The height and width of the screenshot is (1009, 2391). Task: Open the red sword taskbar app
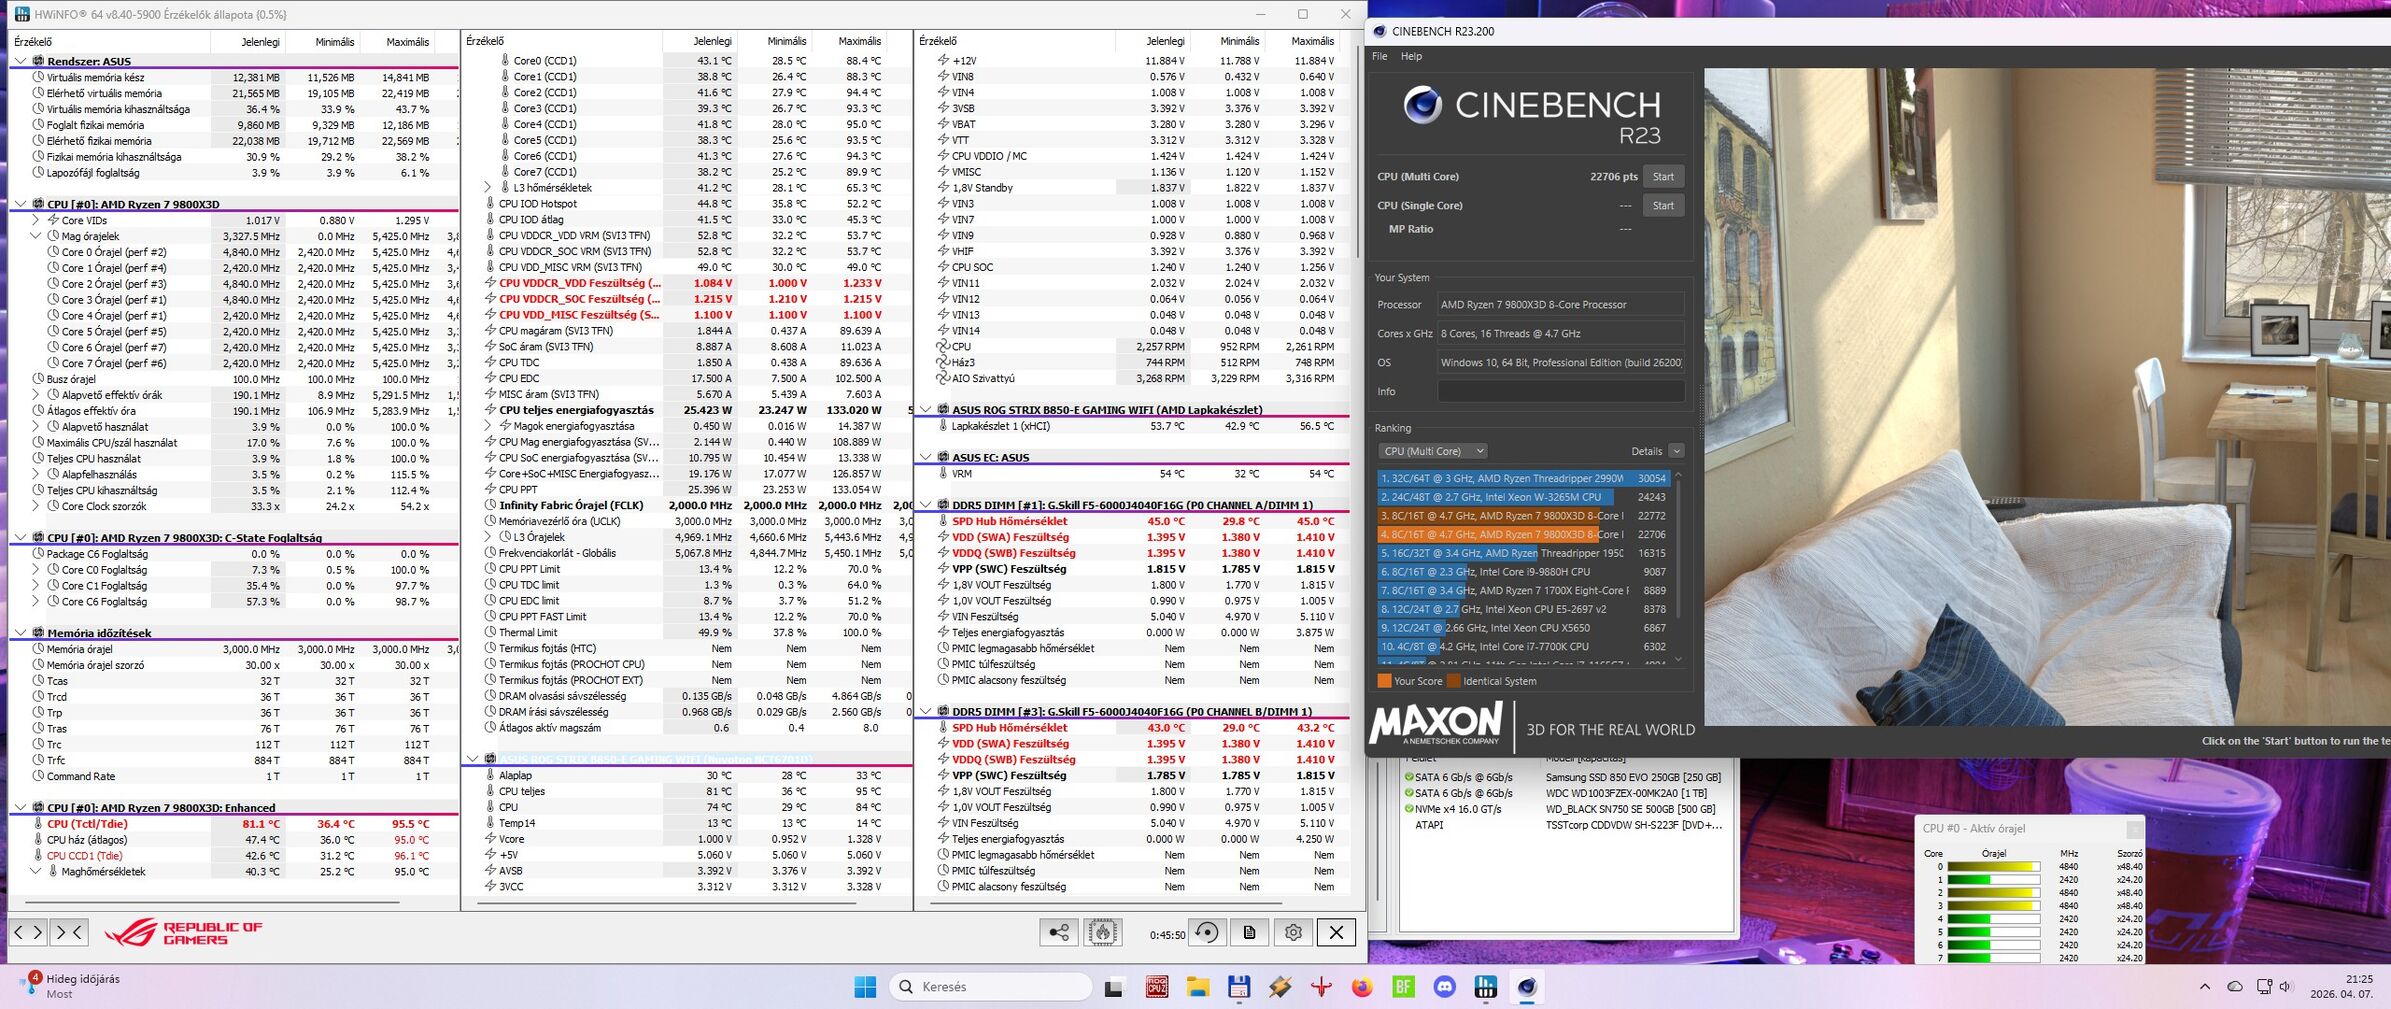pos(1321,987)
